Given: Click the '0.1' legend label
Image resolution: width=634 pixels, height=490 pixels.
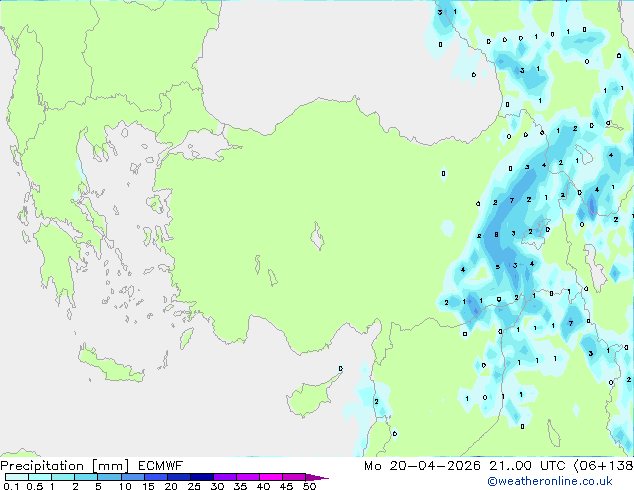Looking at the screenshot, I should [x=11, y=486].
